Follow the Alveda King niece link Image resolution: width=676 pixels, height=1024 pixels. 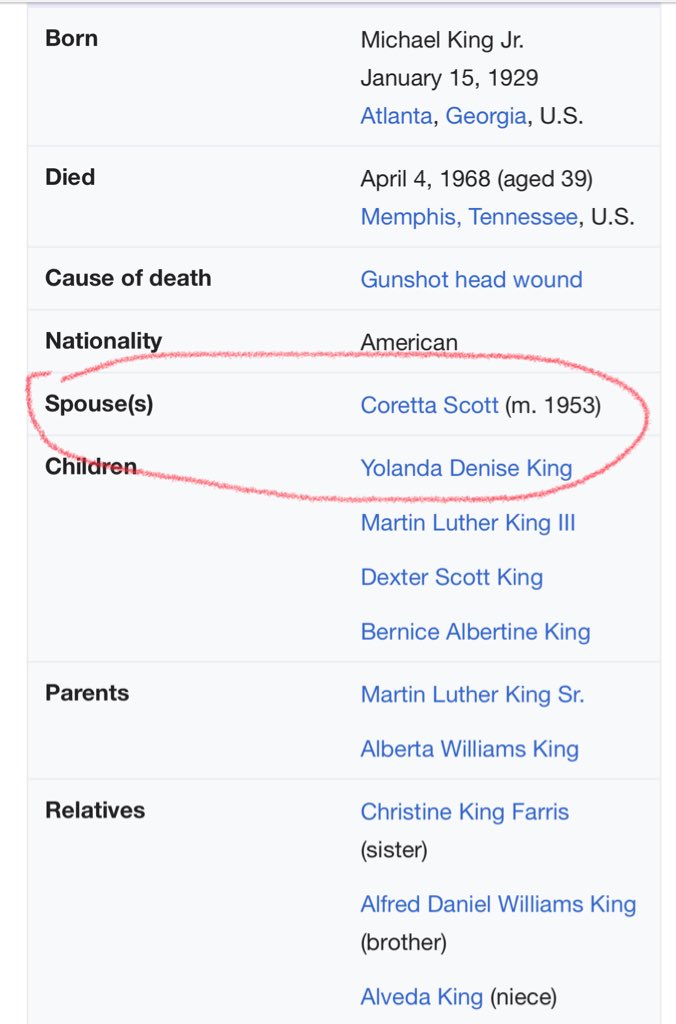coord(422,997)
